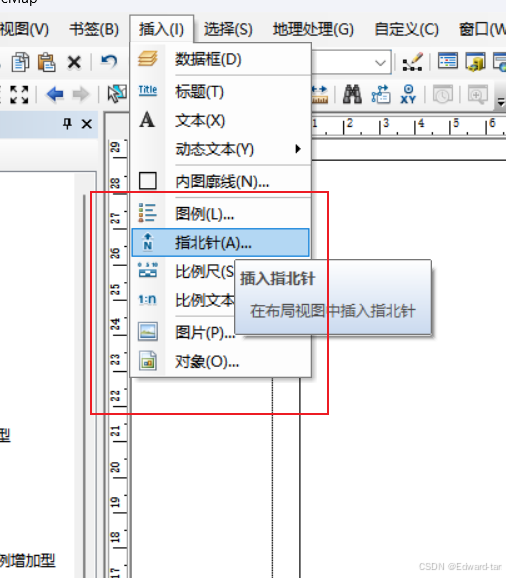This screenshot has width=506, height=578.
Task: Open the 选择(S) menu
Action: pos(228,29)
